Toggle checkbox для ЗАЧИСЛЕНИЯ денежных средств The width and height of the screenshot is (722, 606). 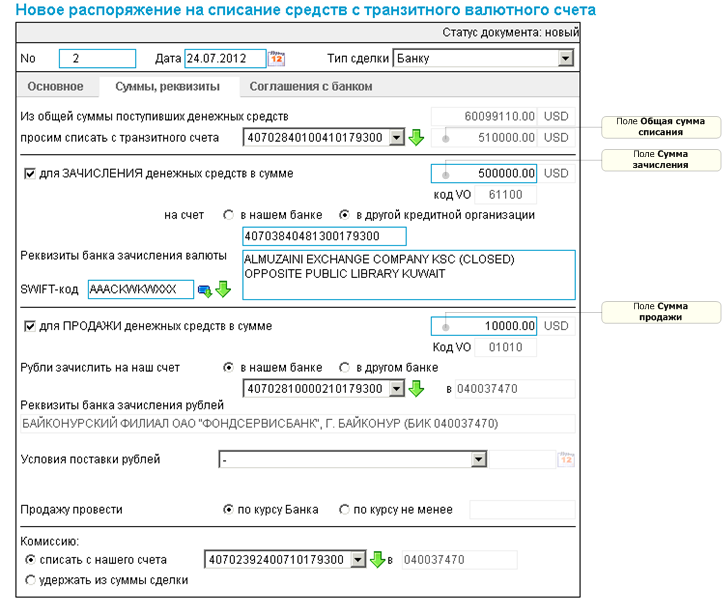coord(29,174)
